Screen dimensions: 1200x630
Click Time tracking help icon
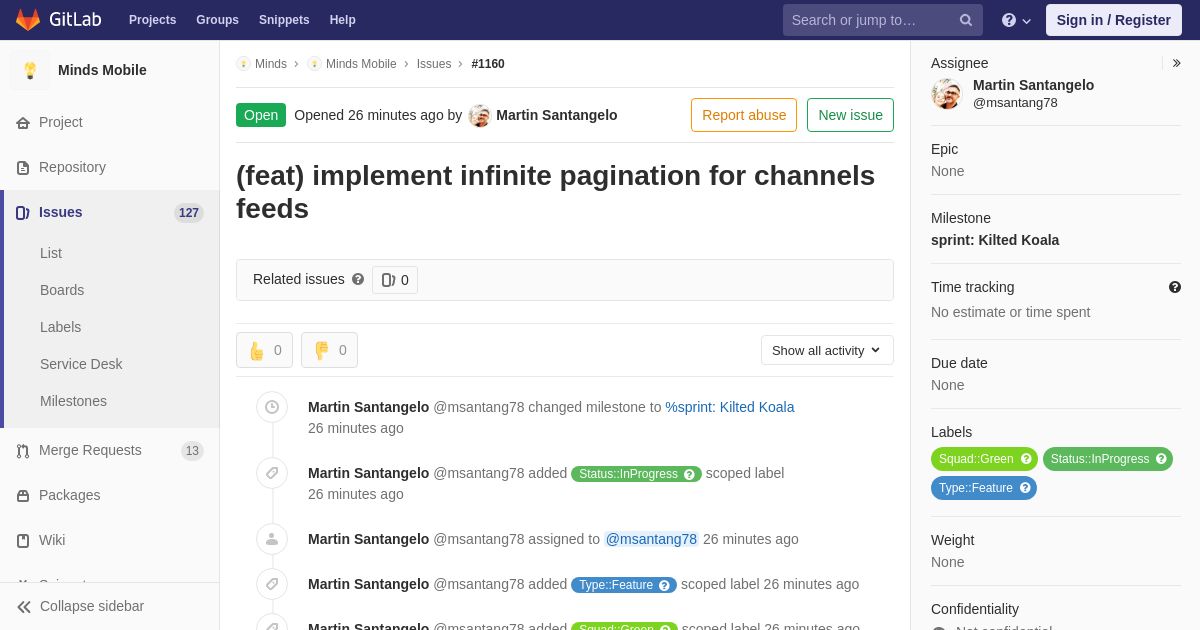point(1175,287)
